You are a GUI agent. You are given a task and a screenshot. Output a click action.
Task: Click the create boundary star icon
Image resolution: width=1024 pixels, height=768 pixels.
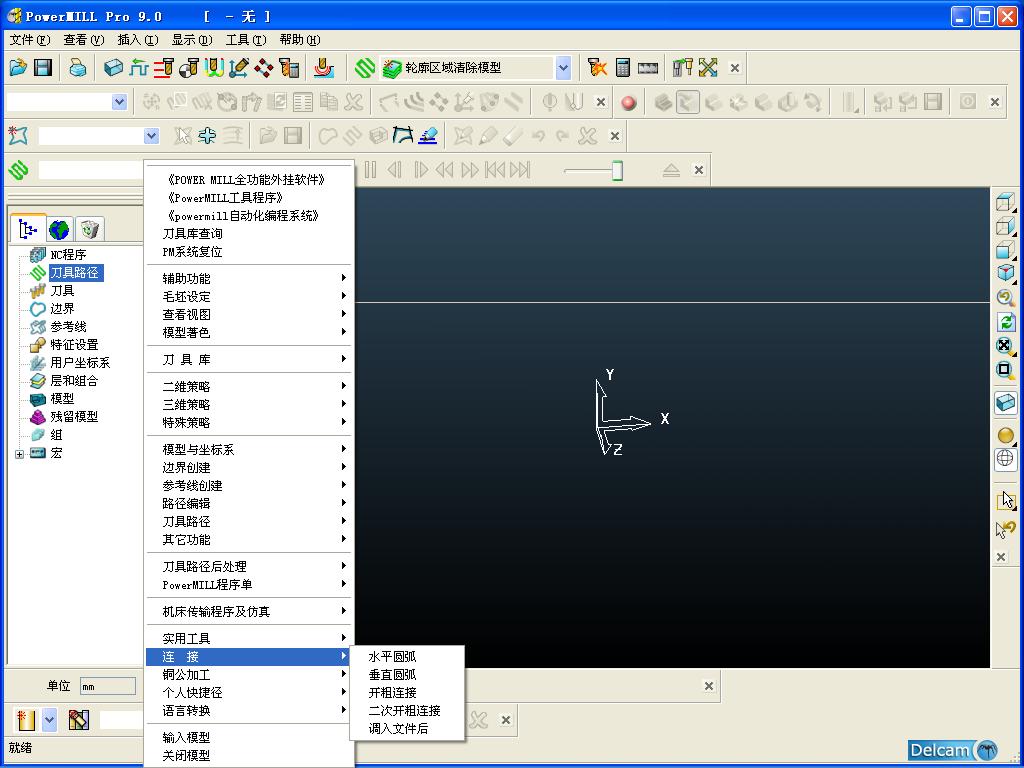coord(18,136)
